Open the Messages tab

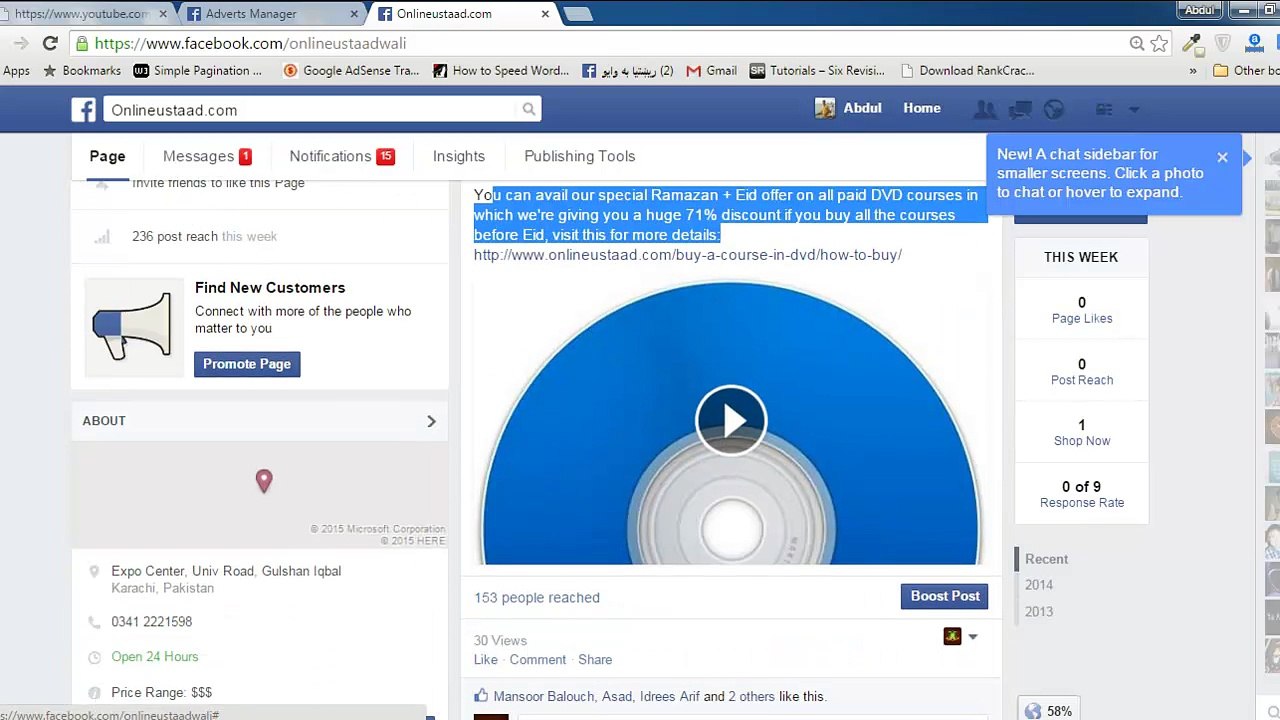pos(207,156)
